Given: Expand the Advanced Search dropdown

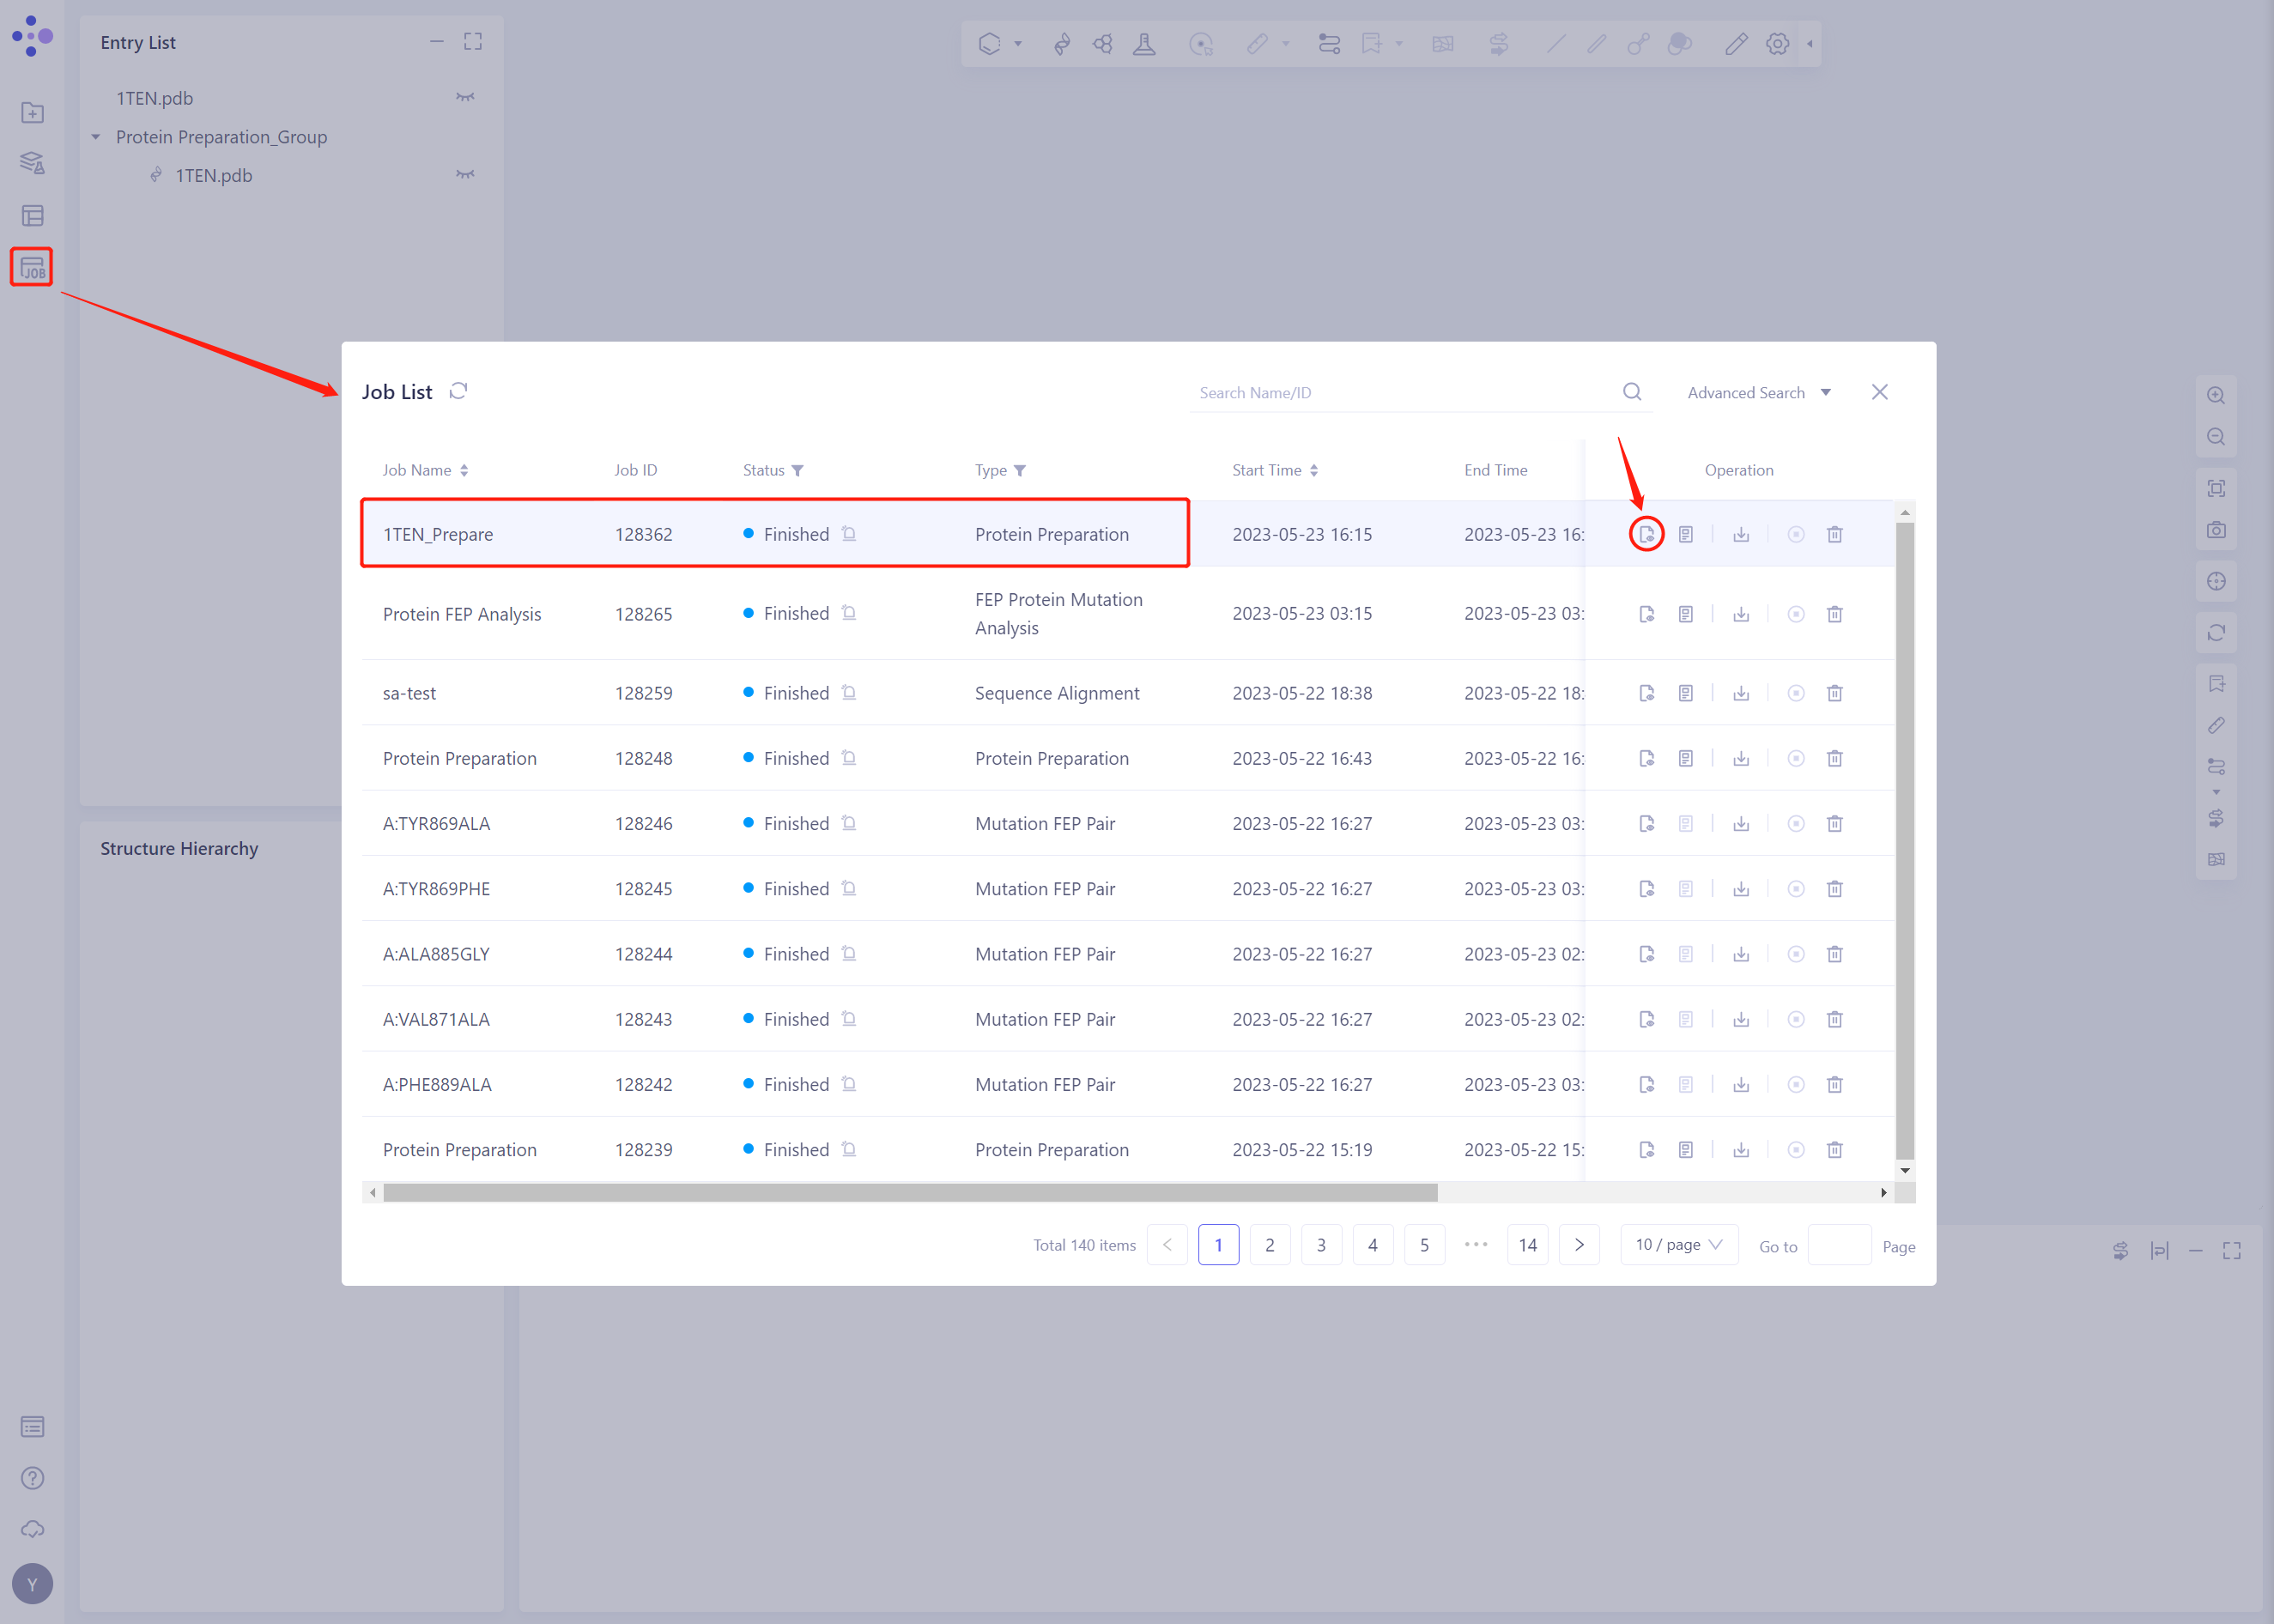Looking at the screenshot, I should pyautogui.click(x=1759, y=393).
